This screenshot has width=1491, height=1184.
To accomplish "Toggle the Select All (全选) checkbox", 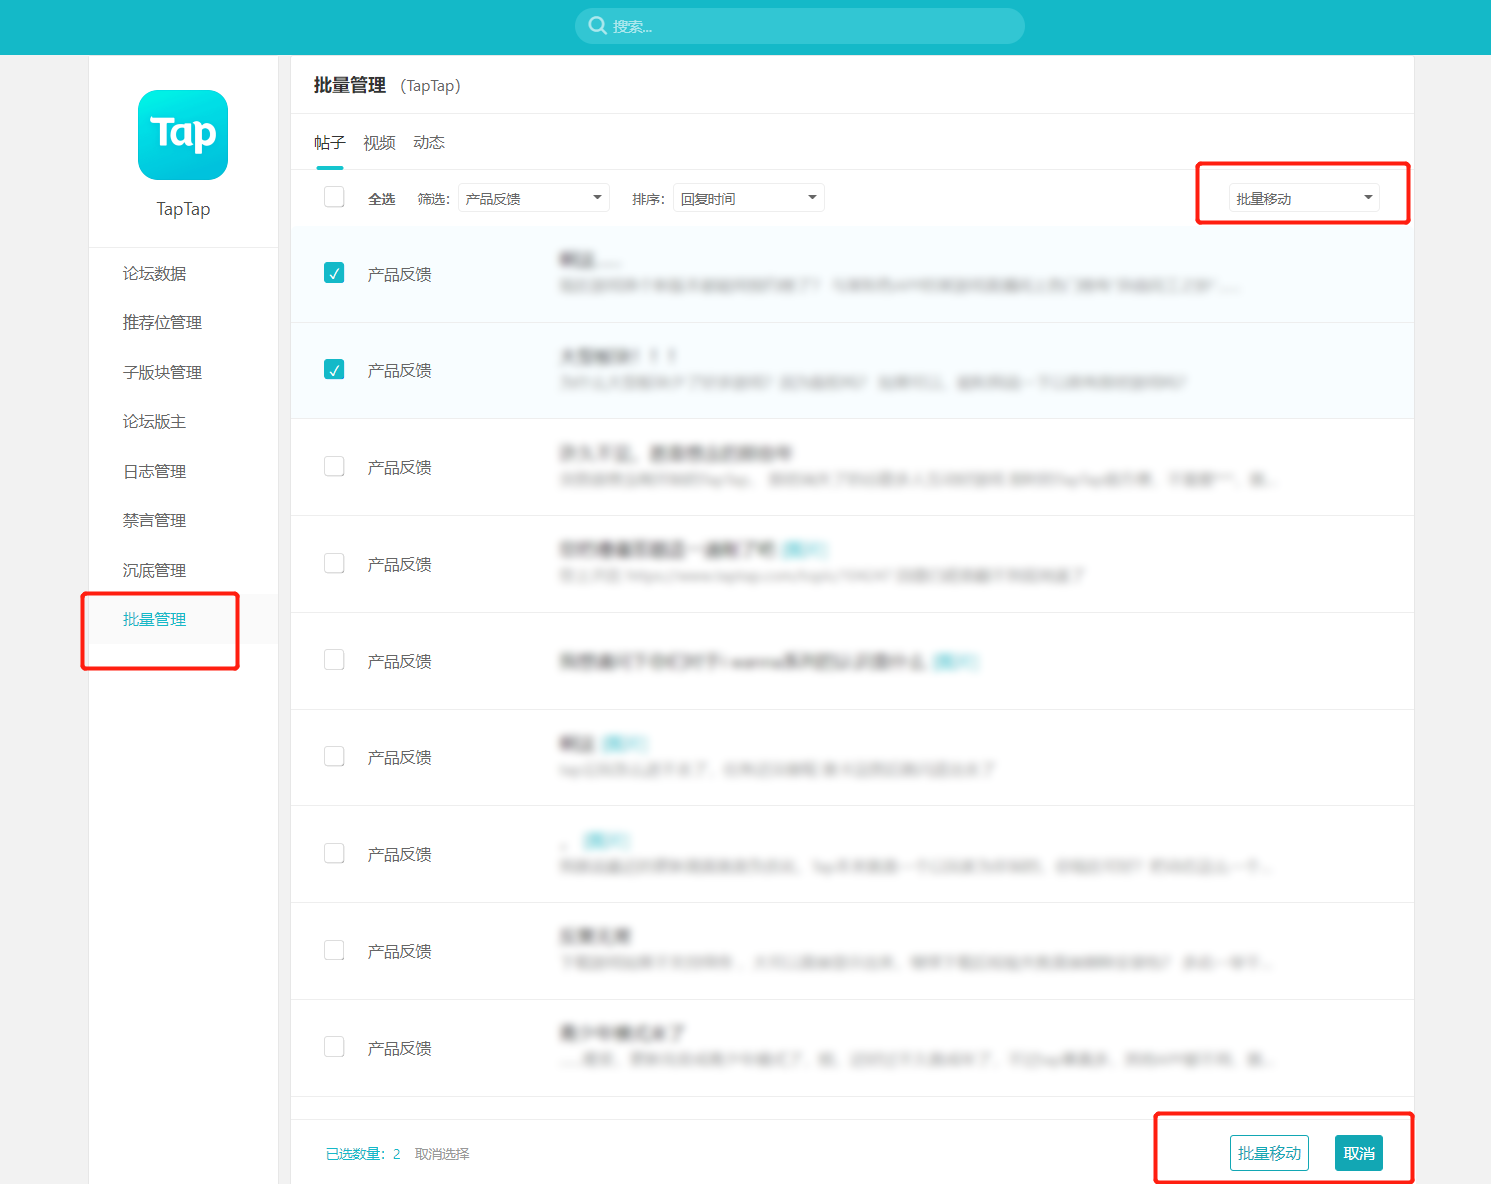I will pos(334,197).
